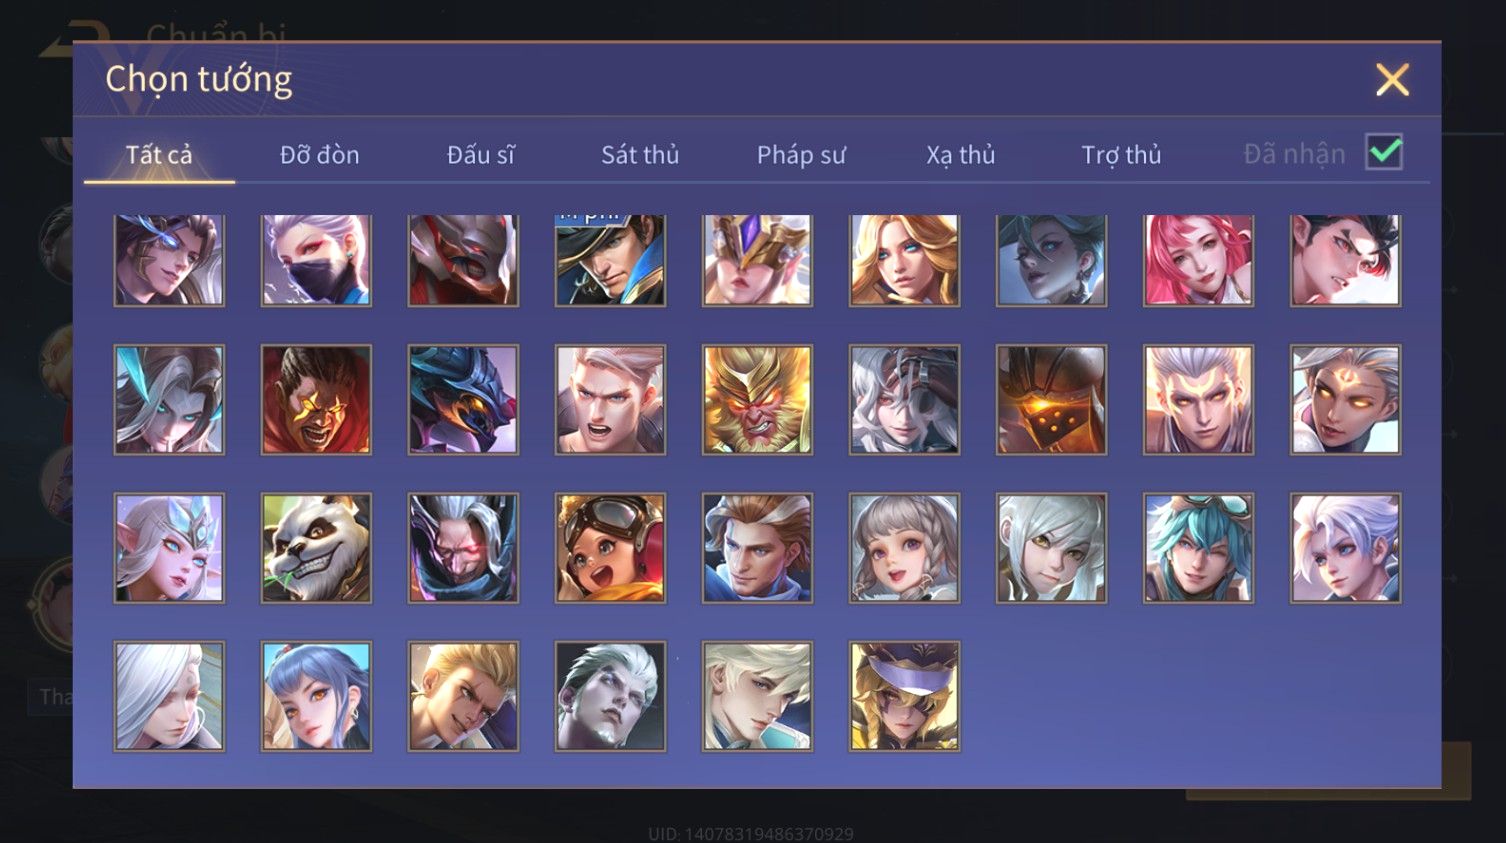
Task: Select the hat-wearing gunslinger hero
Action: 610,260
